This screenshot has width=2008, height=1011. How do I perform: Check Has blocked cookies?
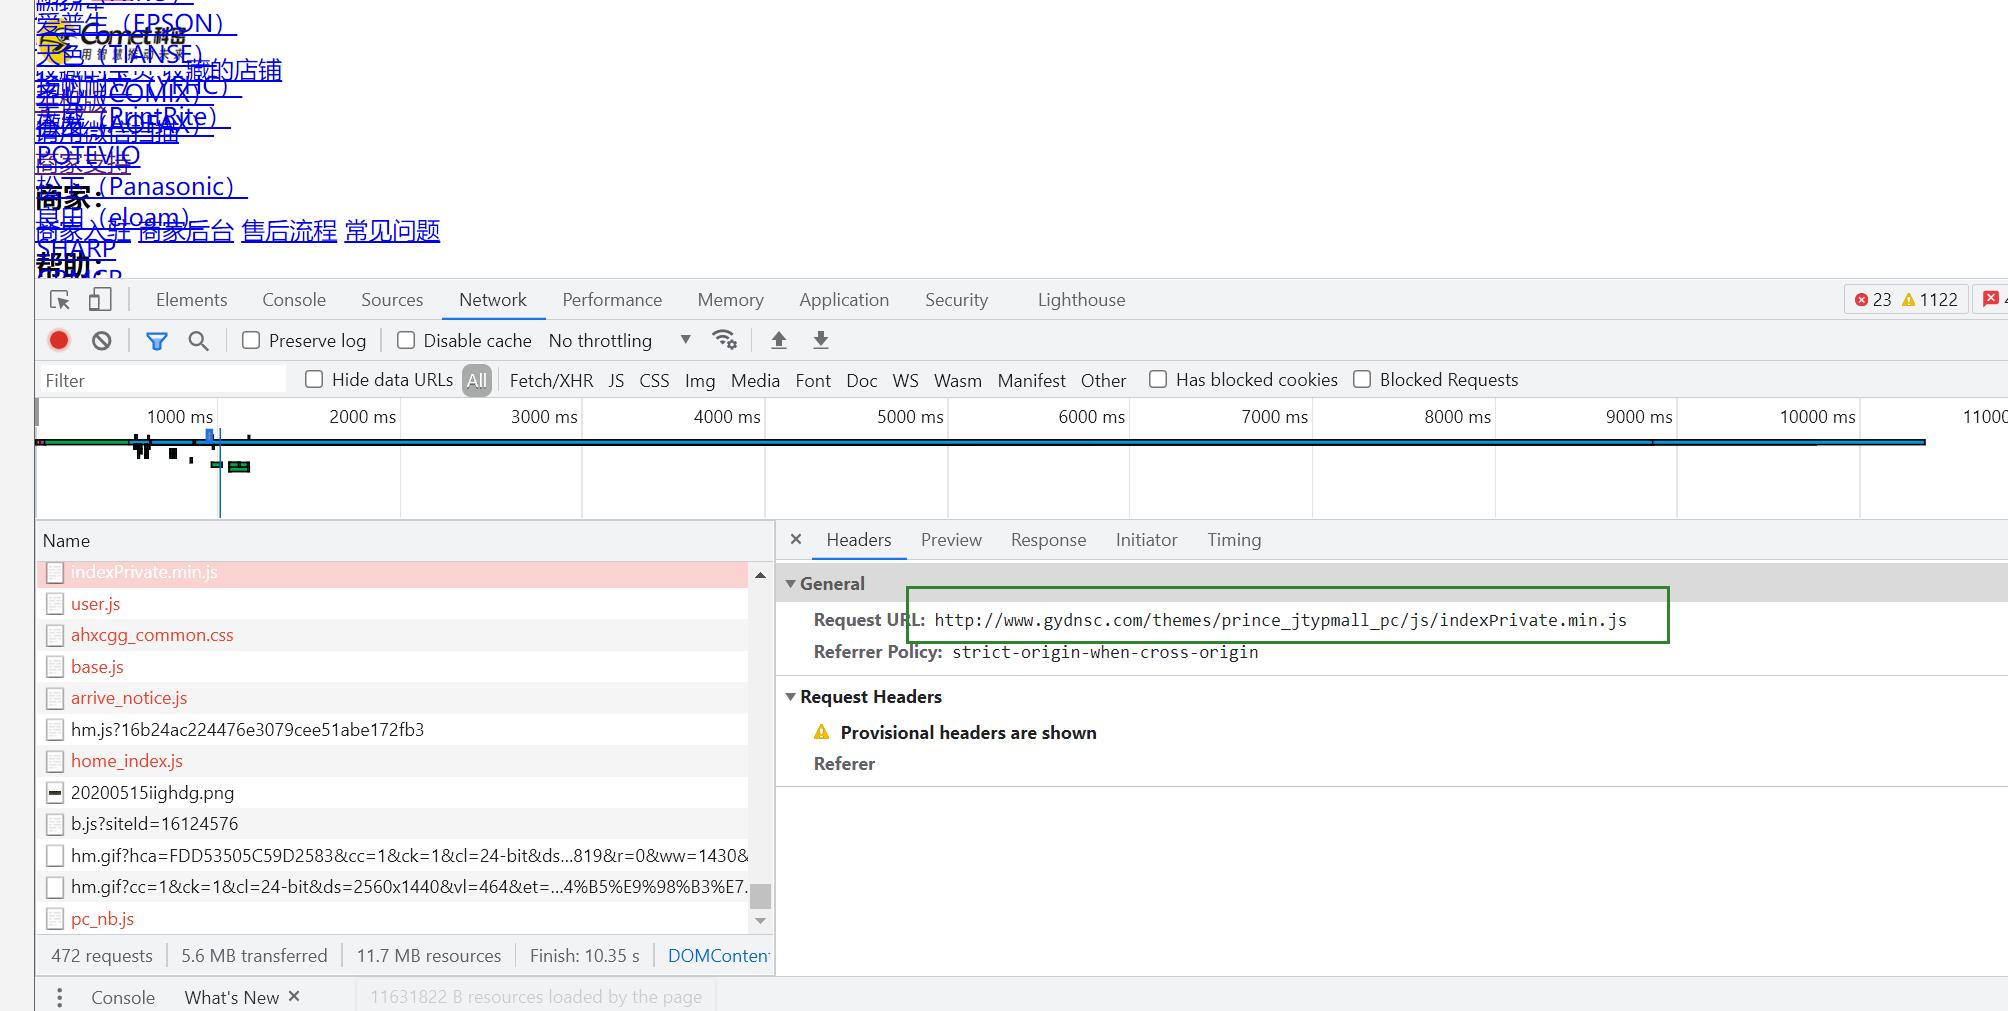(1158, 379)
